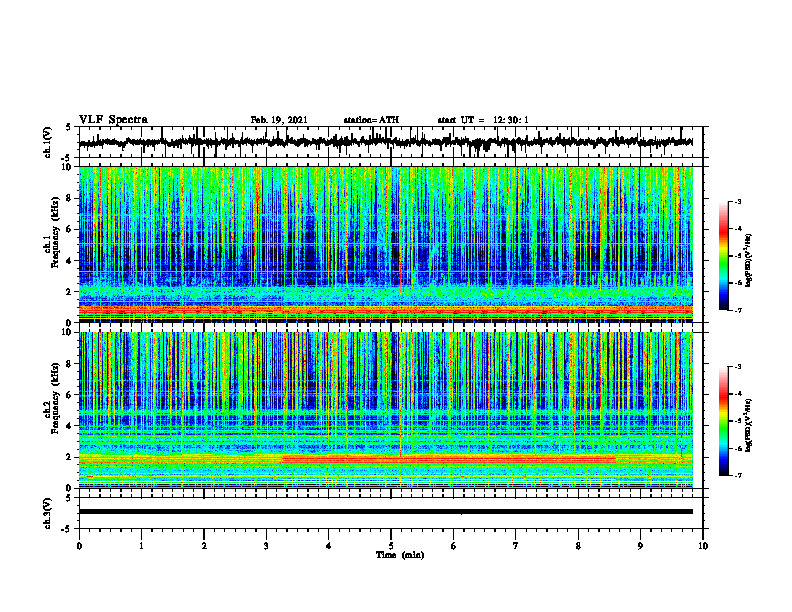
Task: Click the "-7" label on ch.2 color scale
Action: (x=737, y=476)
